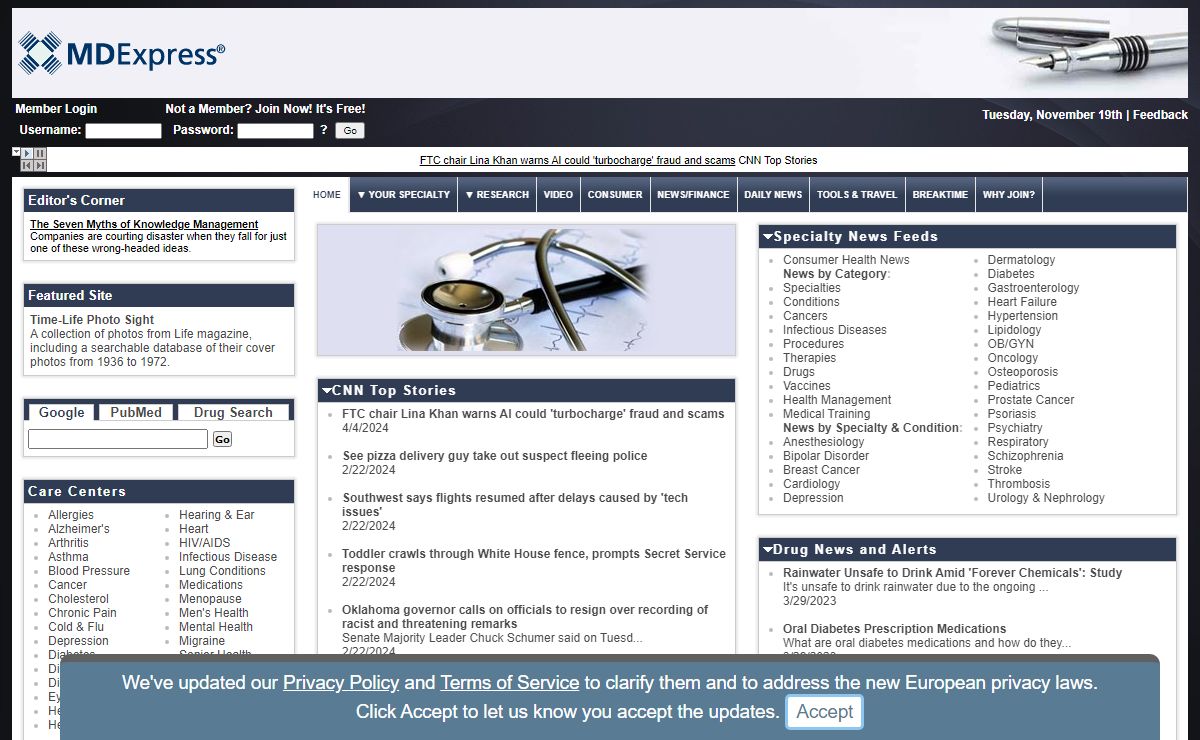The image size is (1200, 740).
Task: Focus the Username field
Action: [123, 130]
